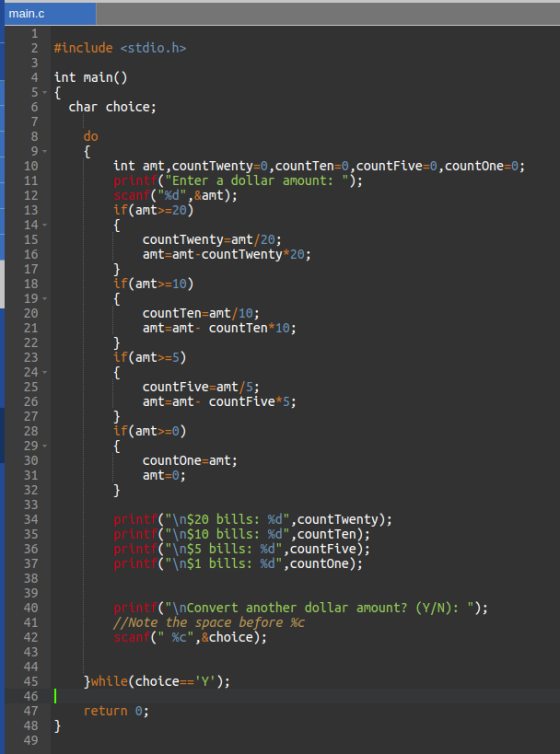The image size is (560, 754).
Task: Click the closing brace on line 48
Action: (58, 726)
